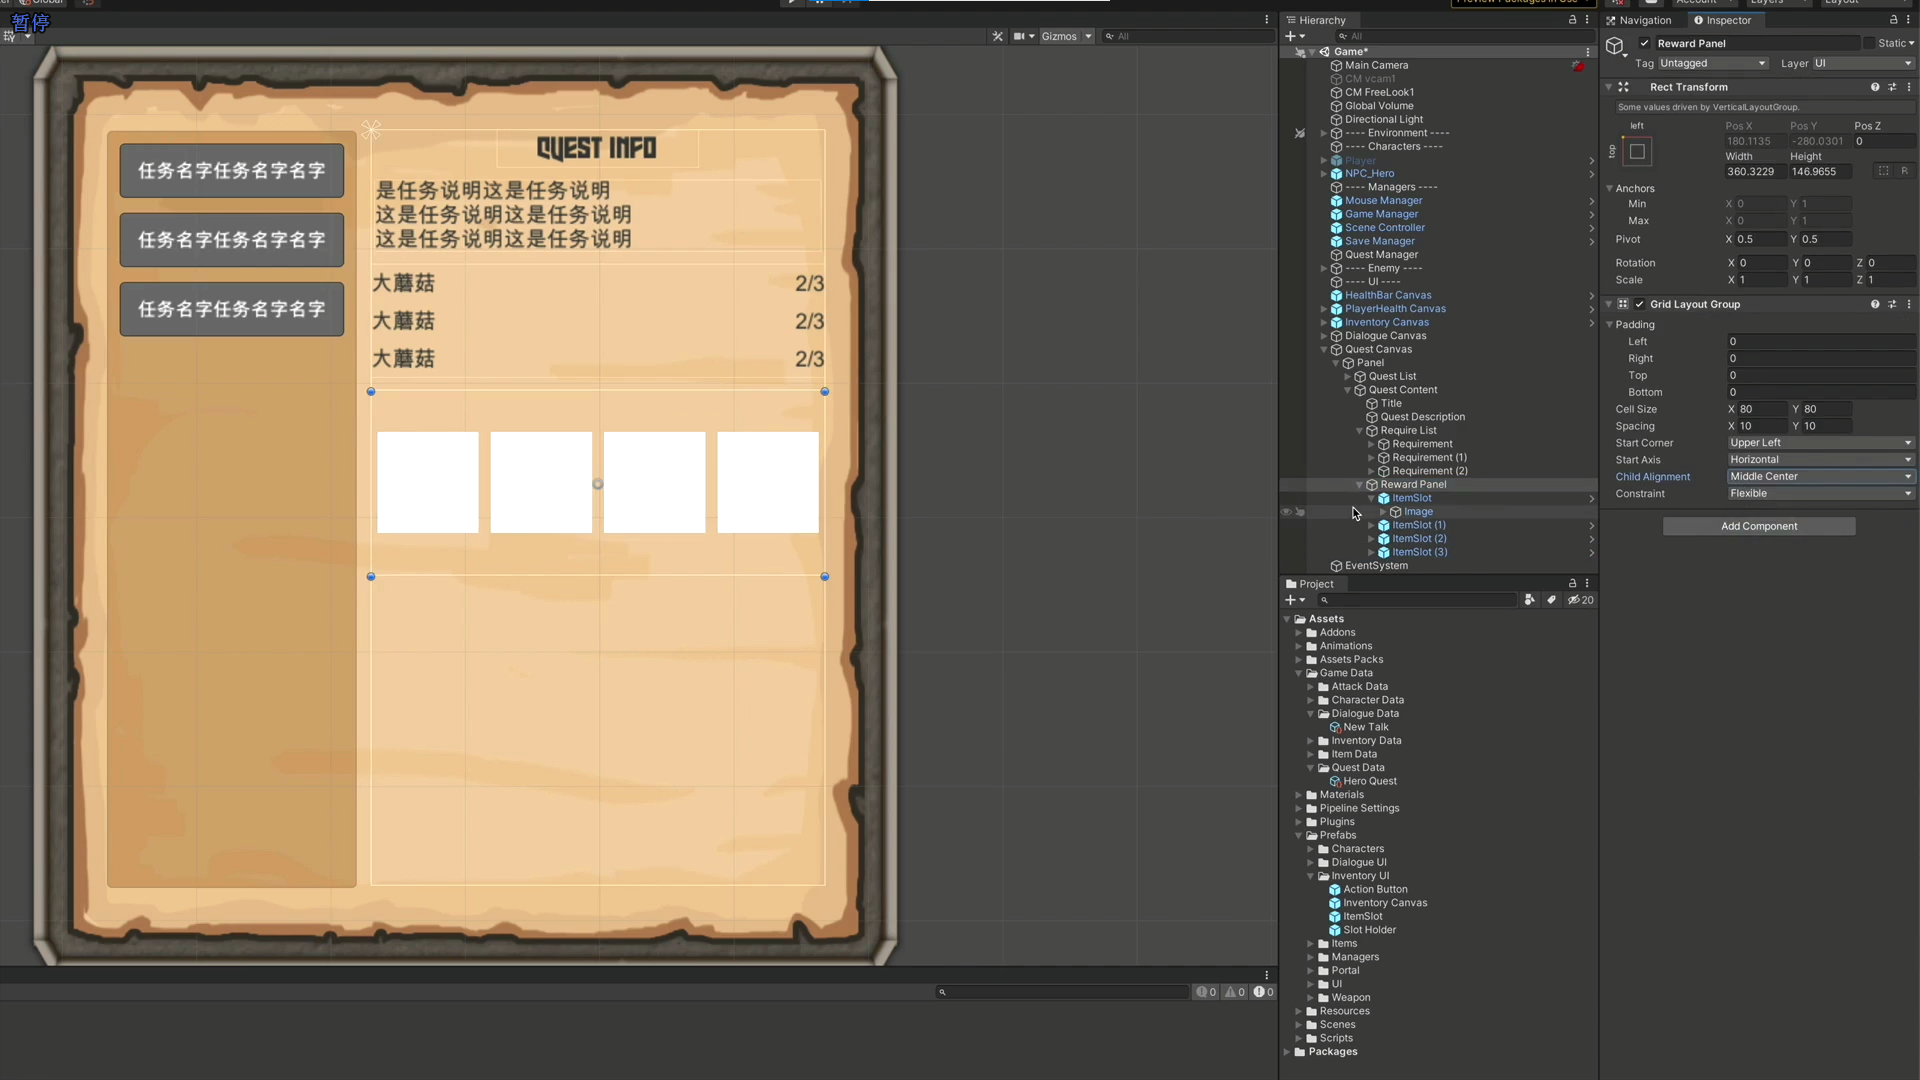The width and height of the screenshot is (1920, 1080).
Task: Toggle hidden packages visibility count icon
Action: point(1581,600)
